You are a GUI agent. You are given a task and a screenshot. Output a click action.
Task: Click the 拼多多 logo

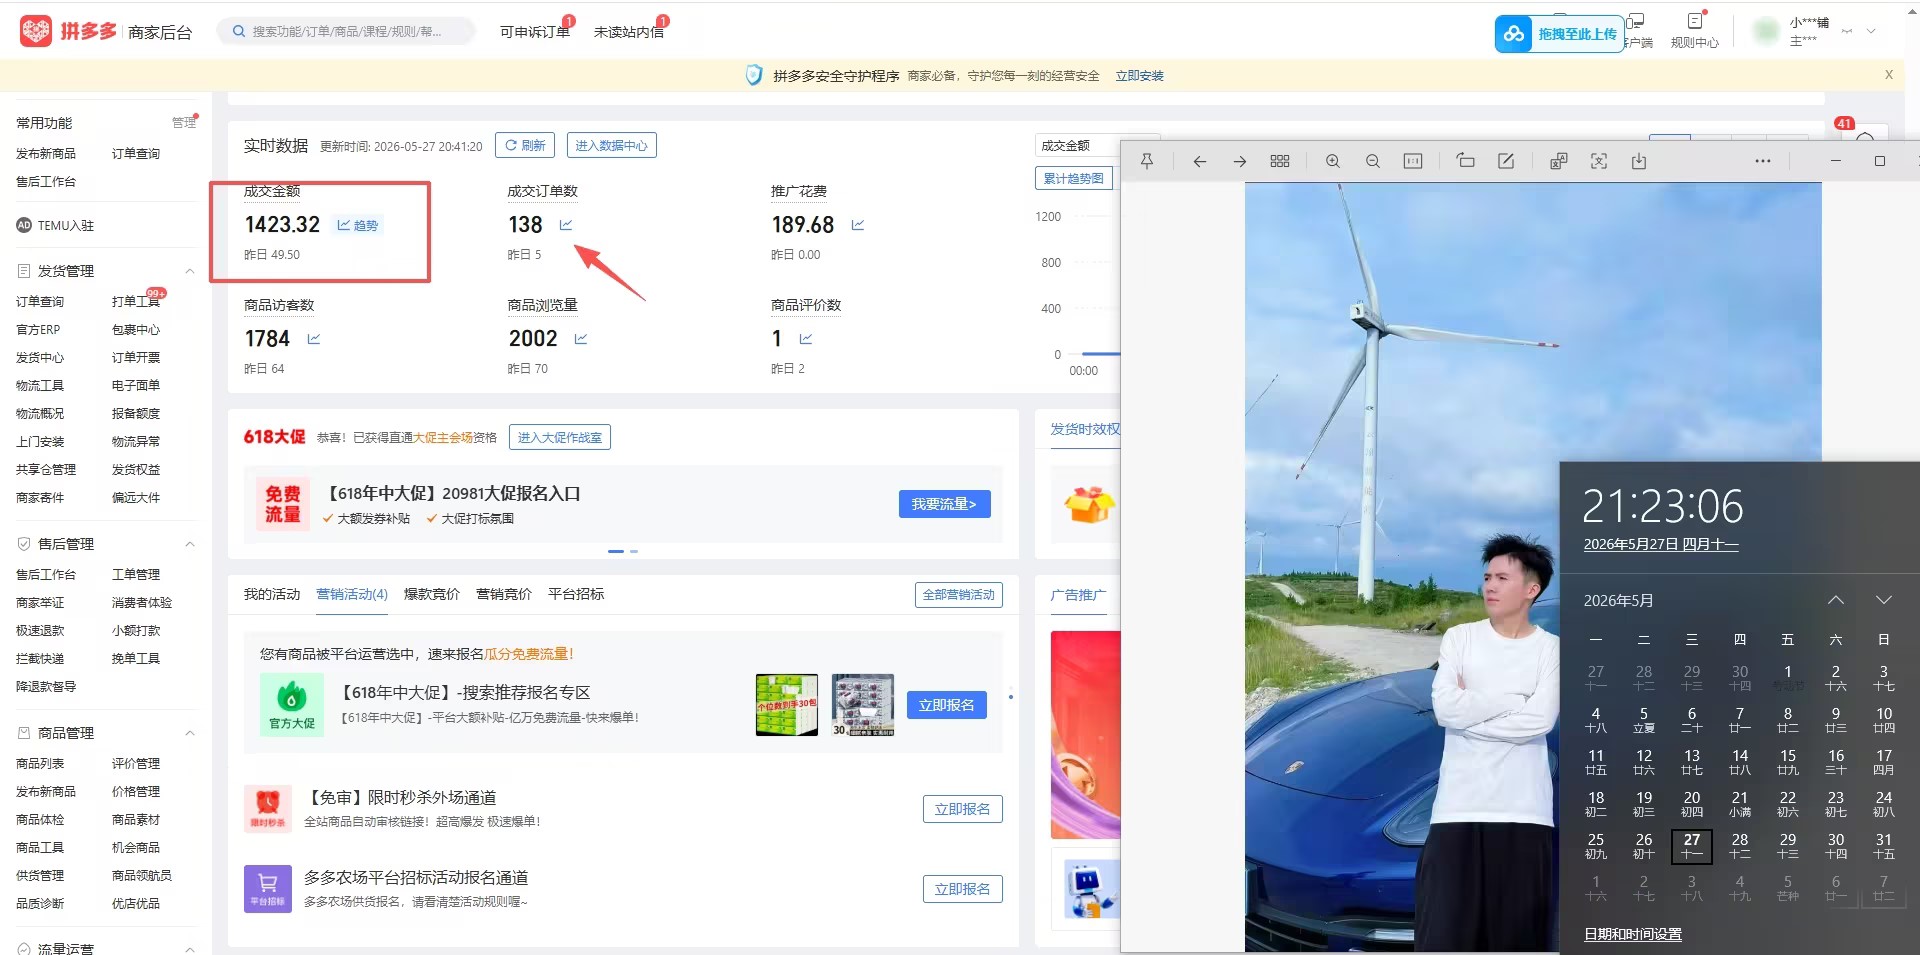[x=68, y=32]
